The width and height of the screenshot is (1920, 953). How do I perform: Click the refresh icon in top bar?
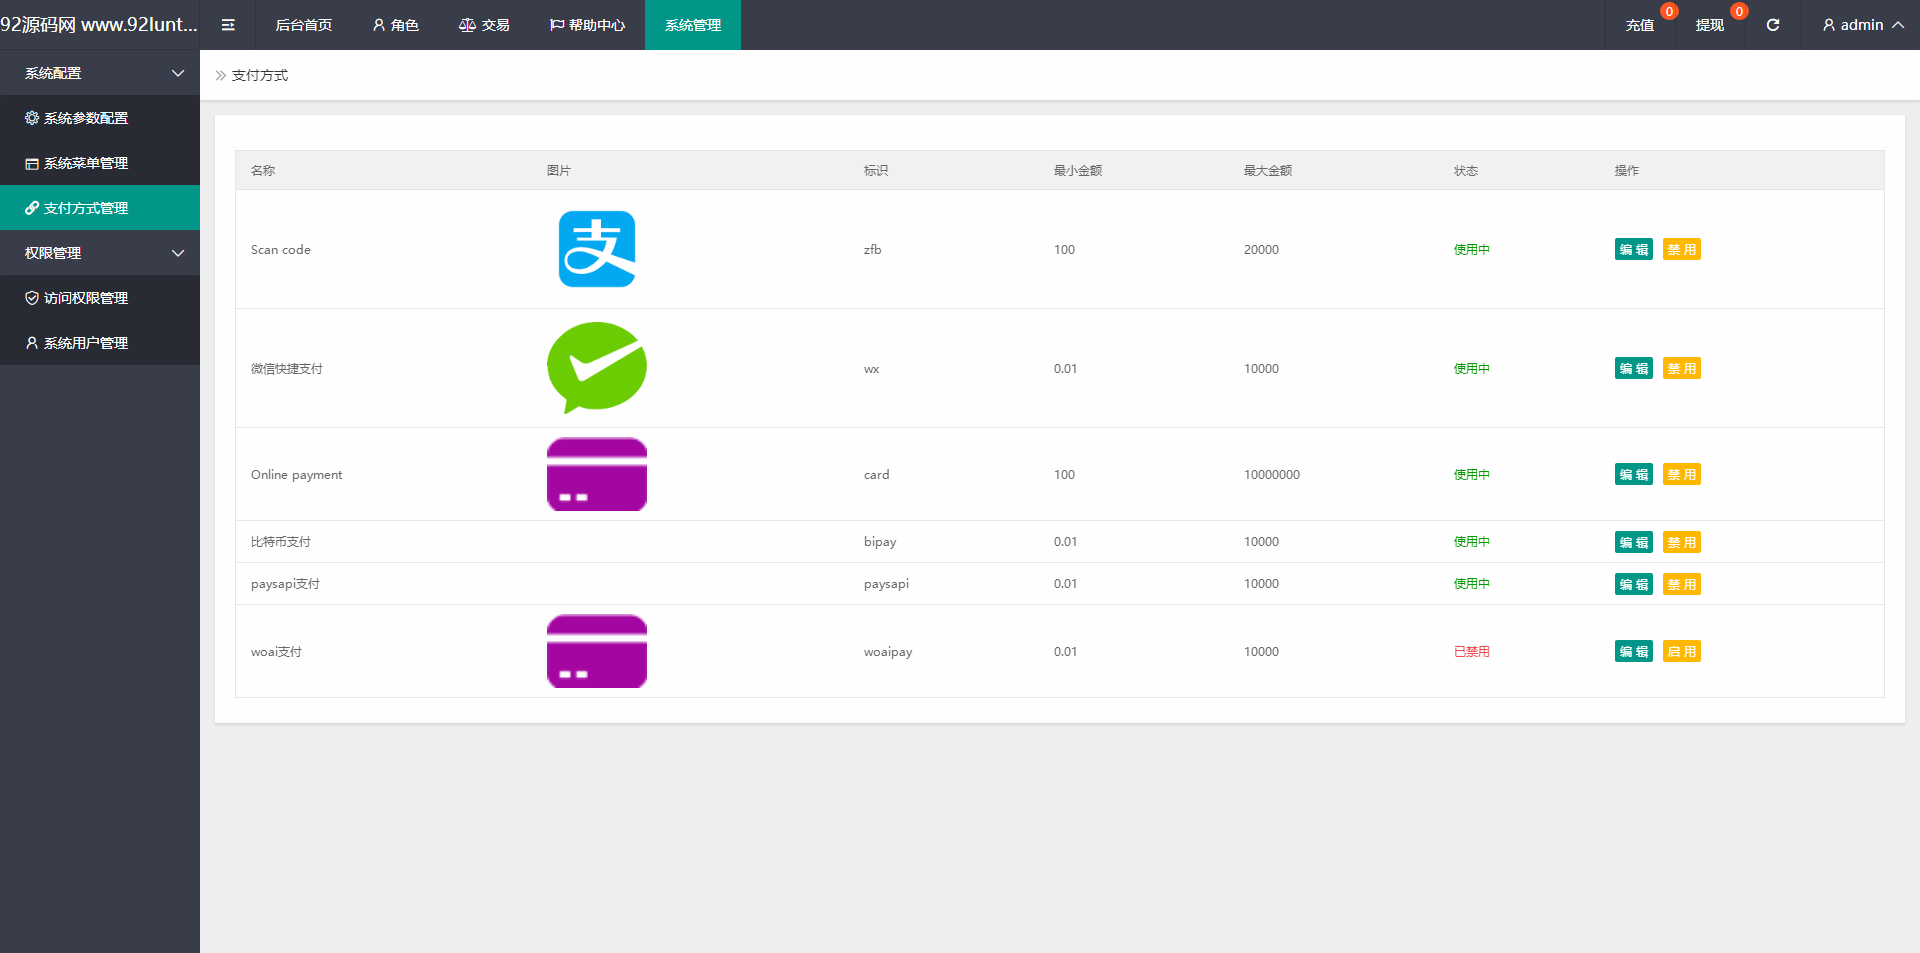[1772, 25]
